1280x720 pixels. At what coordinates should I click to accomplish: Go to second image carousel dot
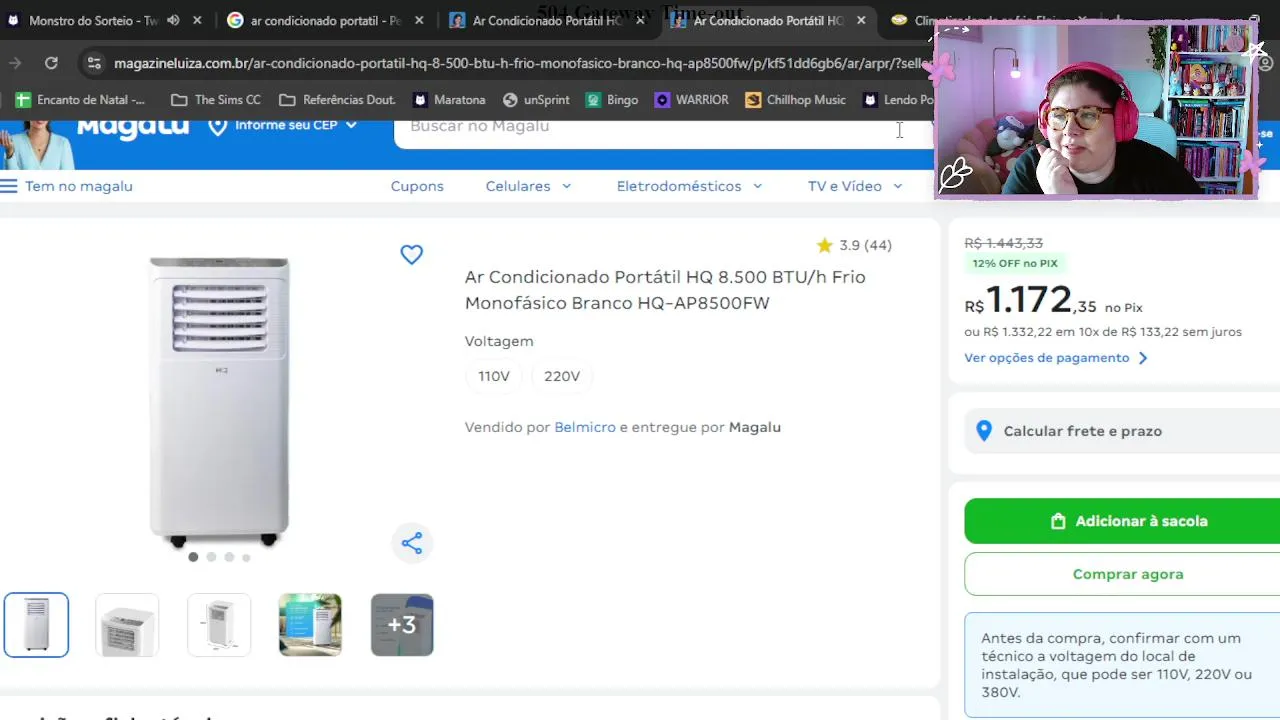(211, 557)
